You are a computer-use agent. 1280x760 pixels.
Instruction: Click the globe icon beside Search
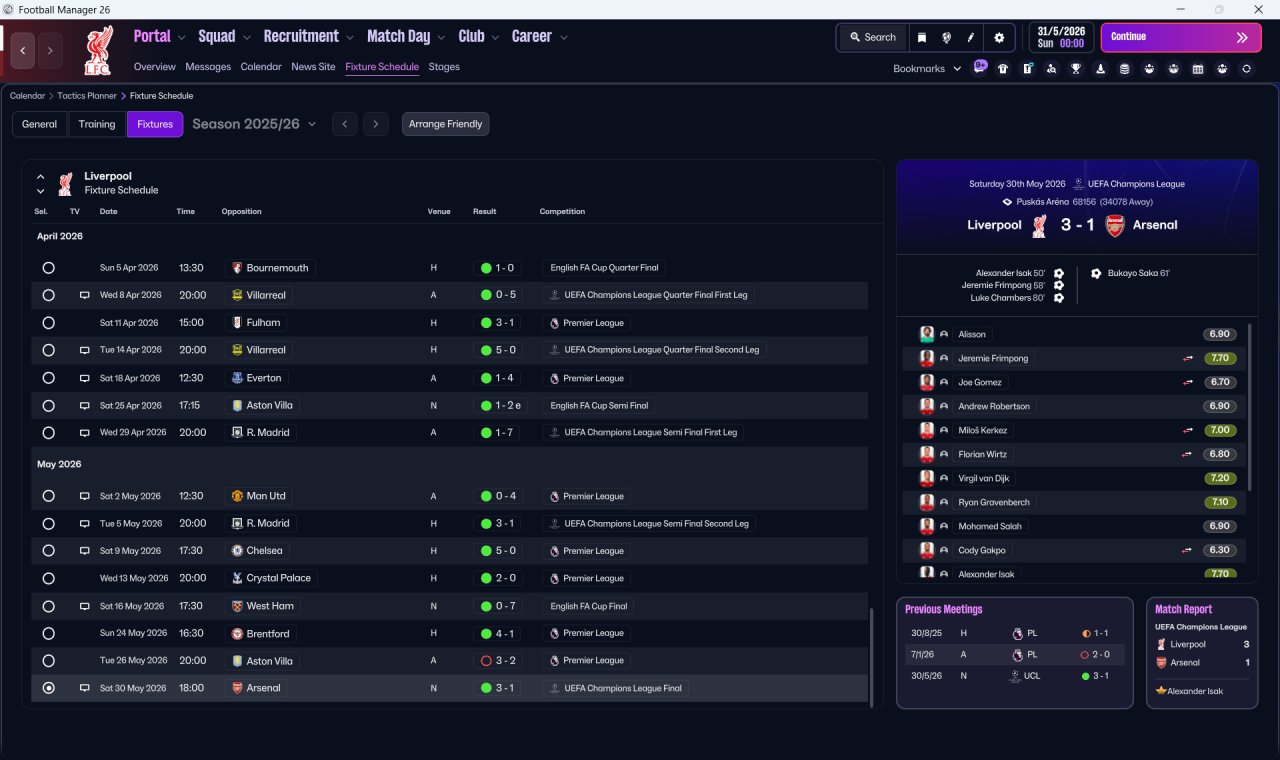pyautogui.click(x=946, y=37)
